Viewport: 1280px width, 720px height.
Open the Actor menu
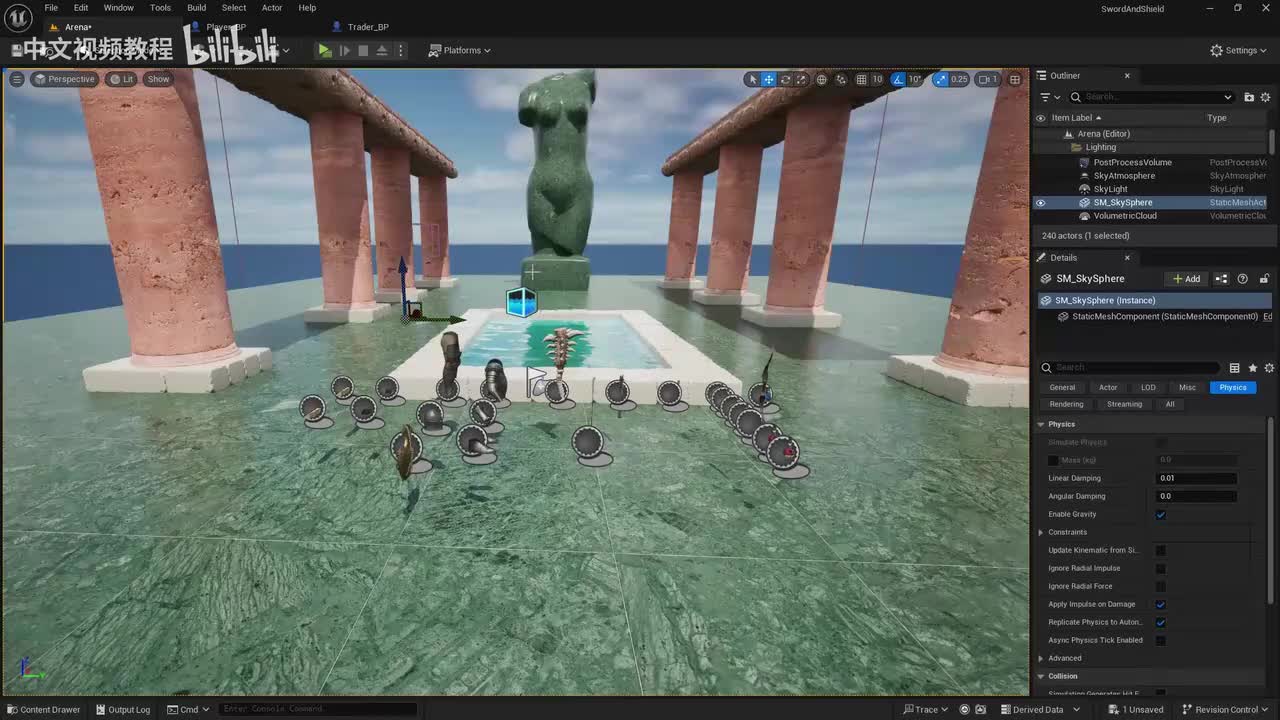[x=272, y=7]
